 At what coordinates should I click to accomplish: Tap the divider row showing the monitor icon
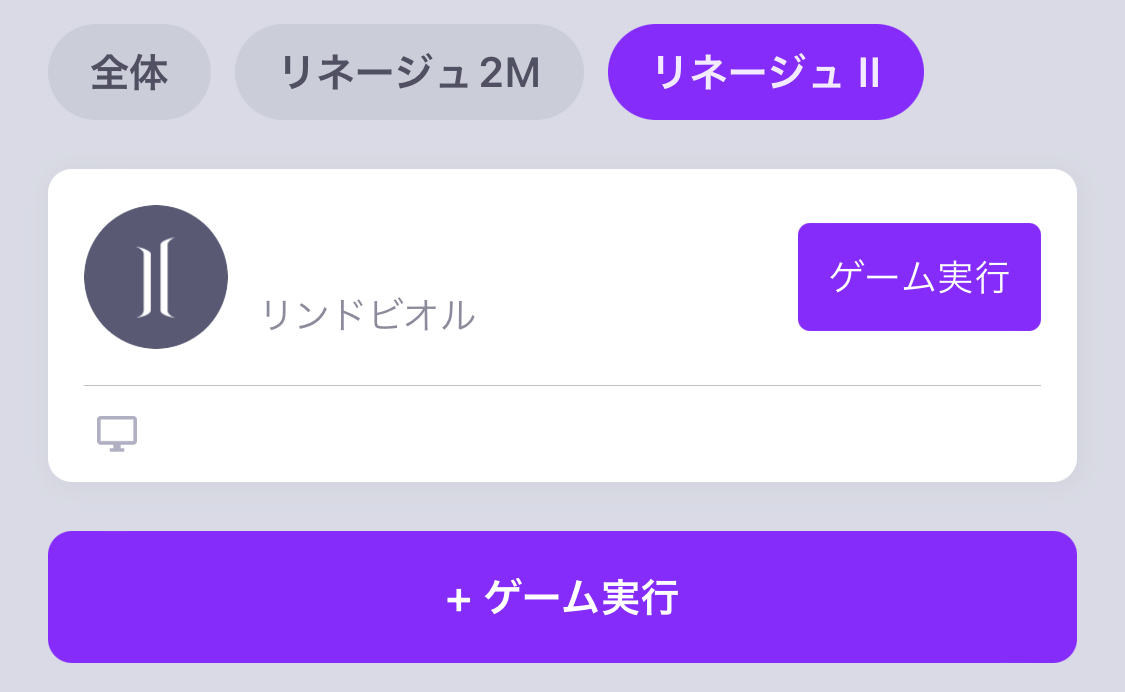560,433
